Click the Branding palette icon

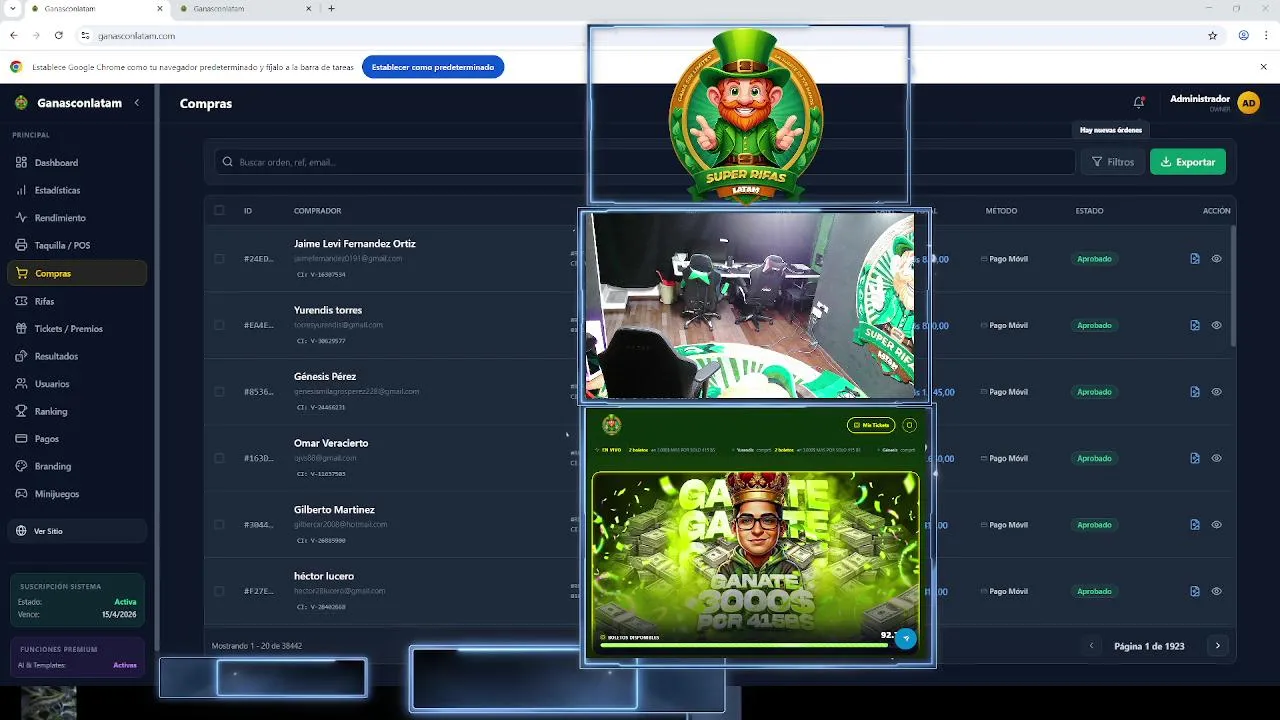pyautogui.click(x=22, y=466)
